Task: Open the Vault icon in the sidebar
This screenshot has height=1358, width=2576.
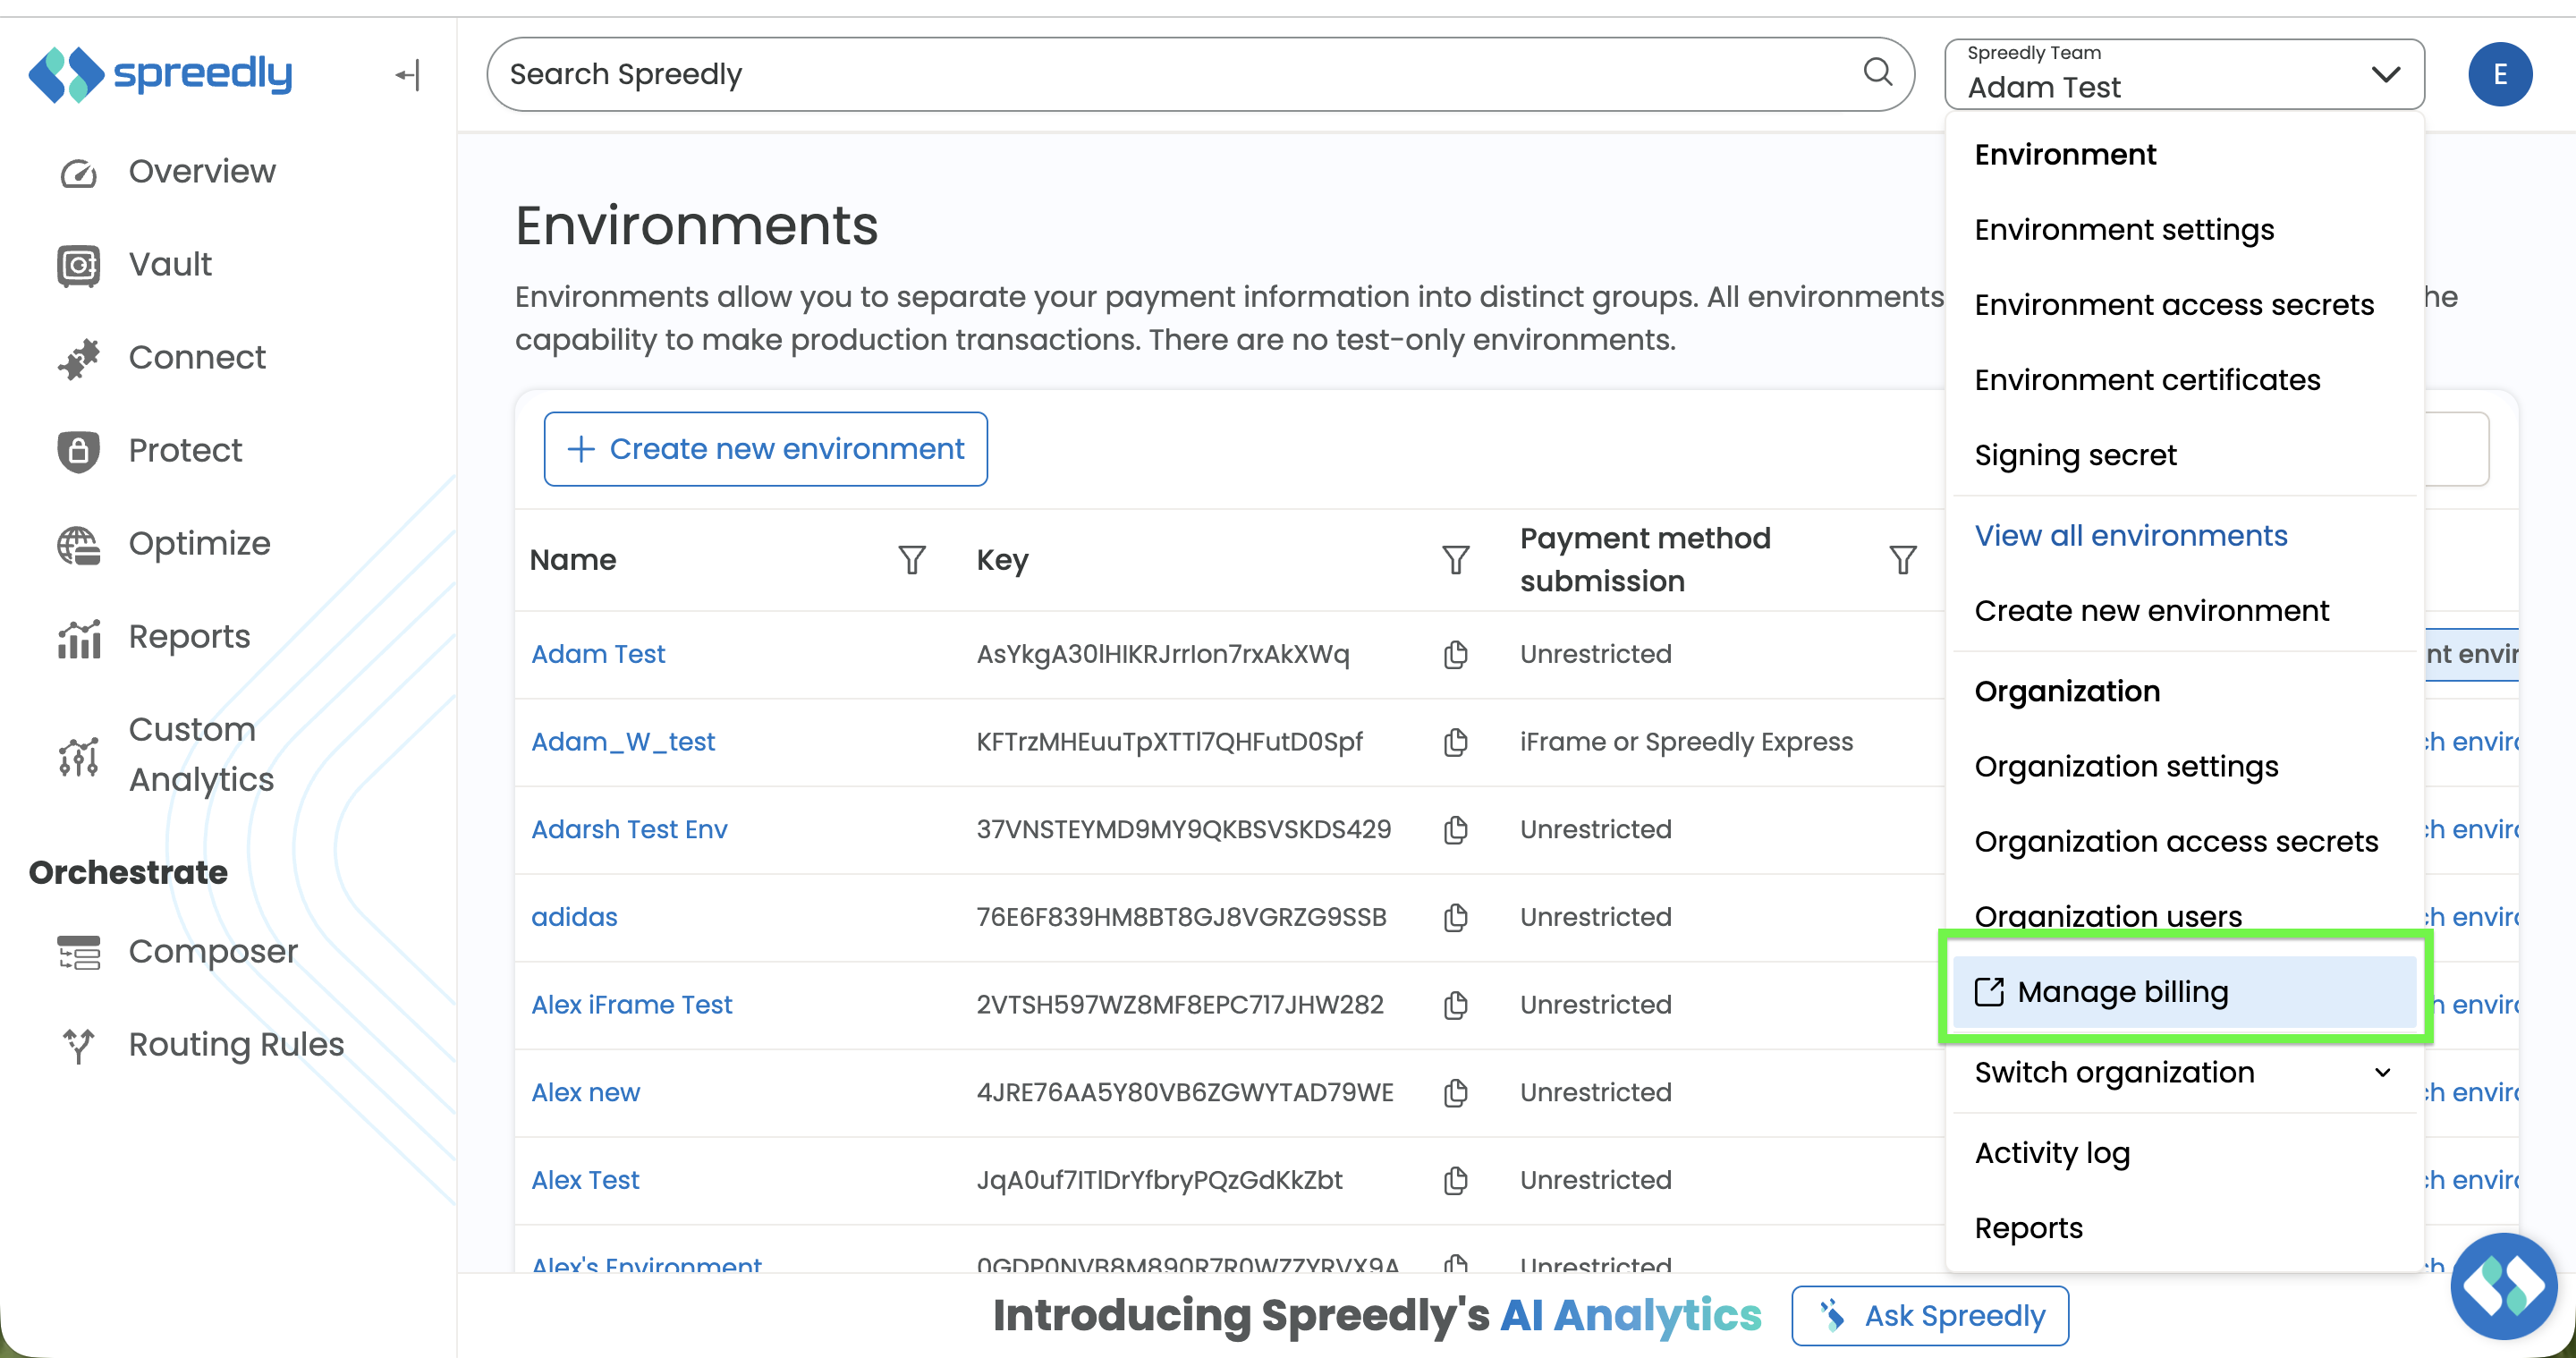Action: tap(78, 265)
